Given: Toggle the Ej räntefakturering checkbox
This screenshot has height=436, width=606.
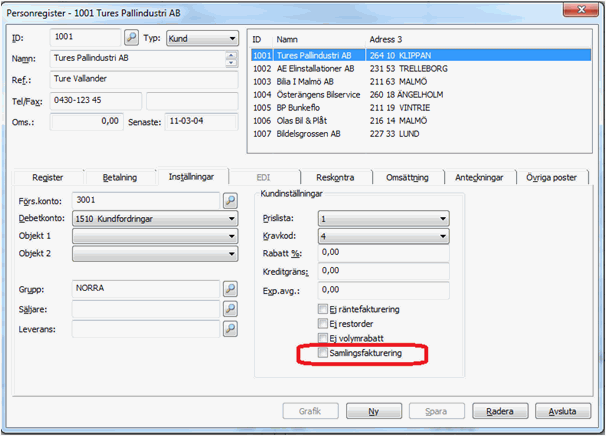Looking at the screenshot, I should 322,309.
